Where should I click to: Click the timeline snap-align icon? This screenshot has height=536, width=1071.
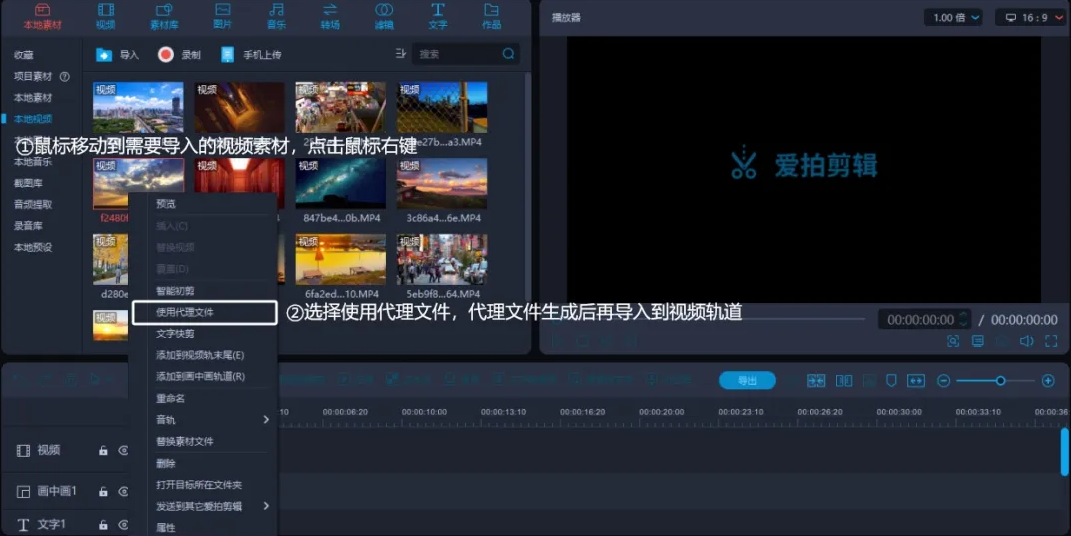pyautogui.click(x=816, y=380)
